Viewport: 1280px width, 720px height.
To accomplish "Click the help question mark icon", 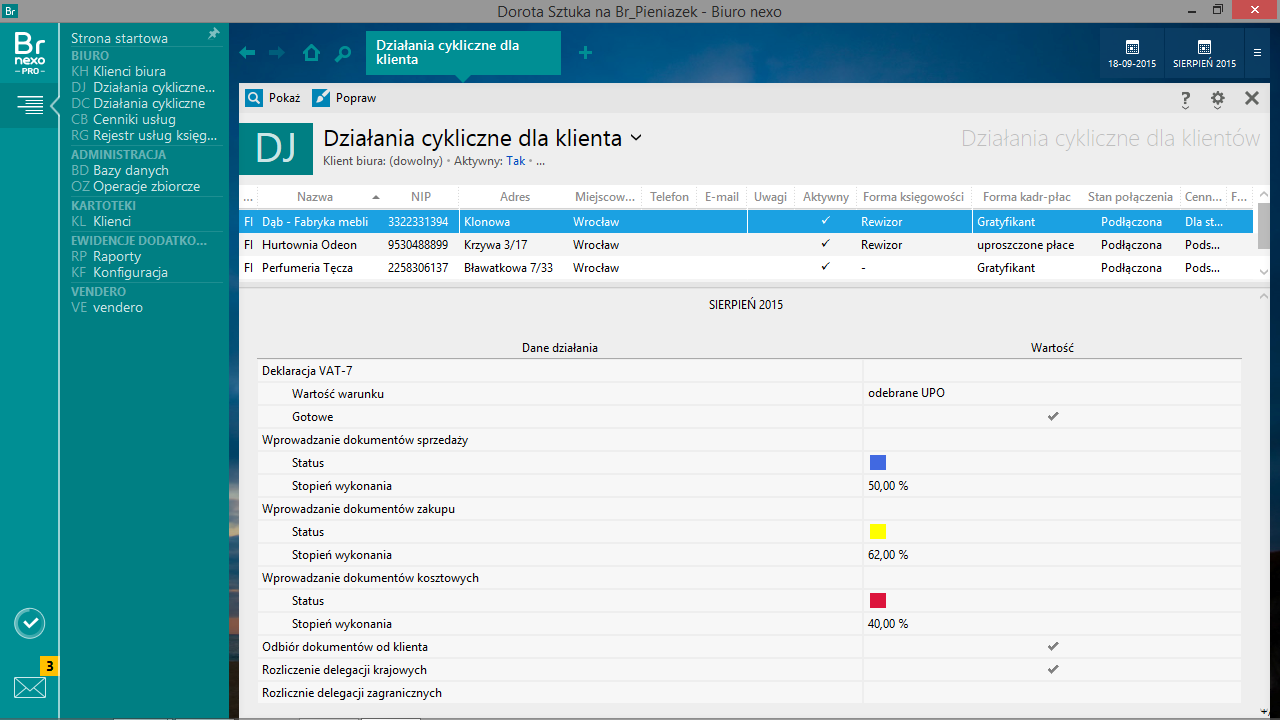I will (x=1186, y=99).
